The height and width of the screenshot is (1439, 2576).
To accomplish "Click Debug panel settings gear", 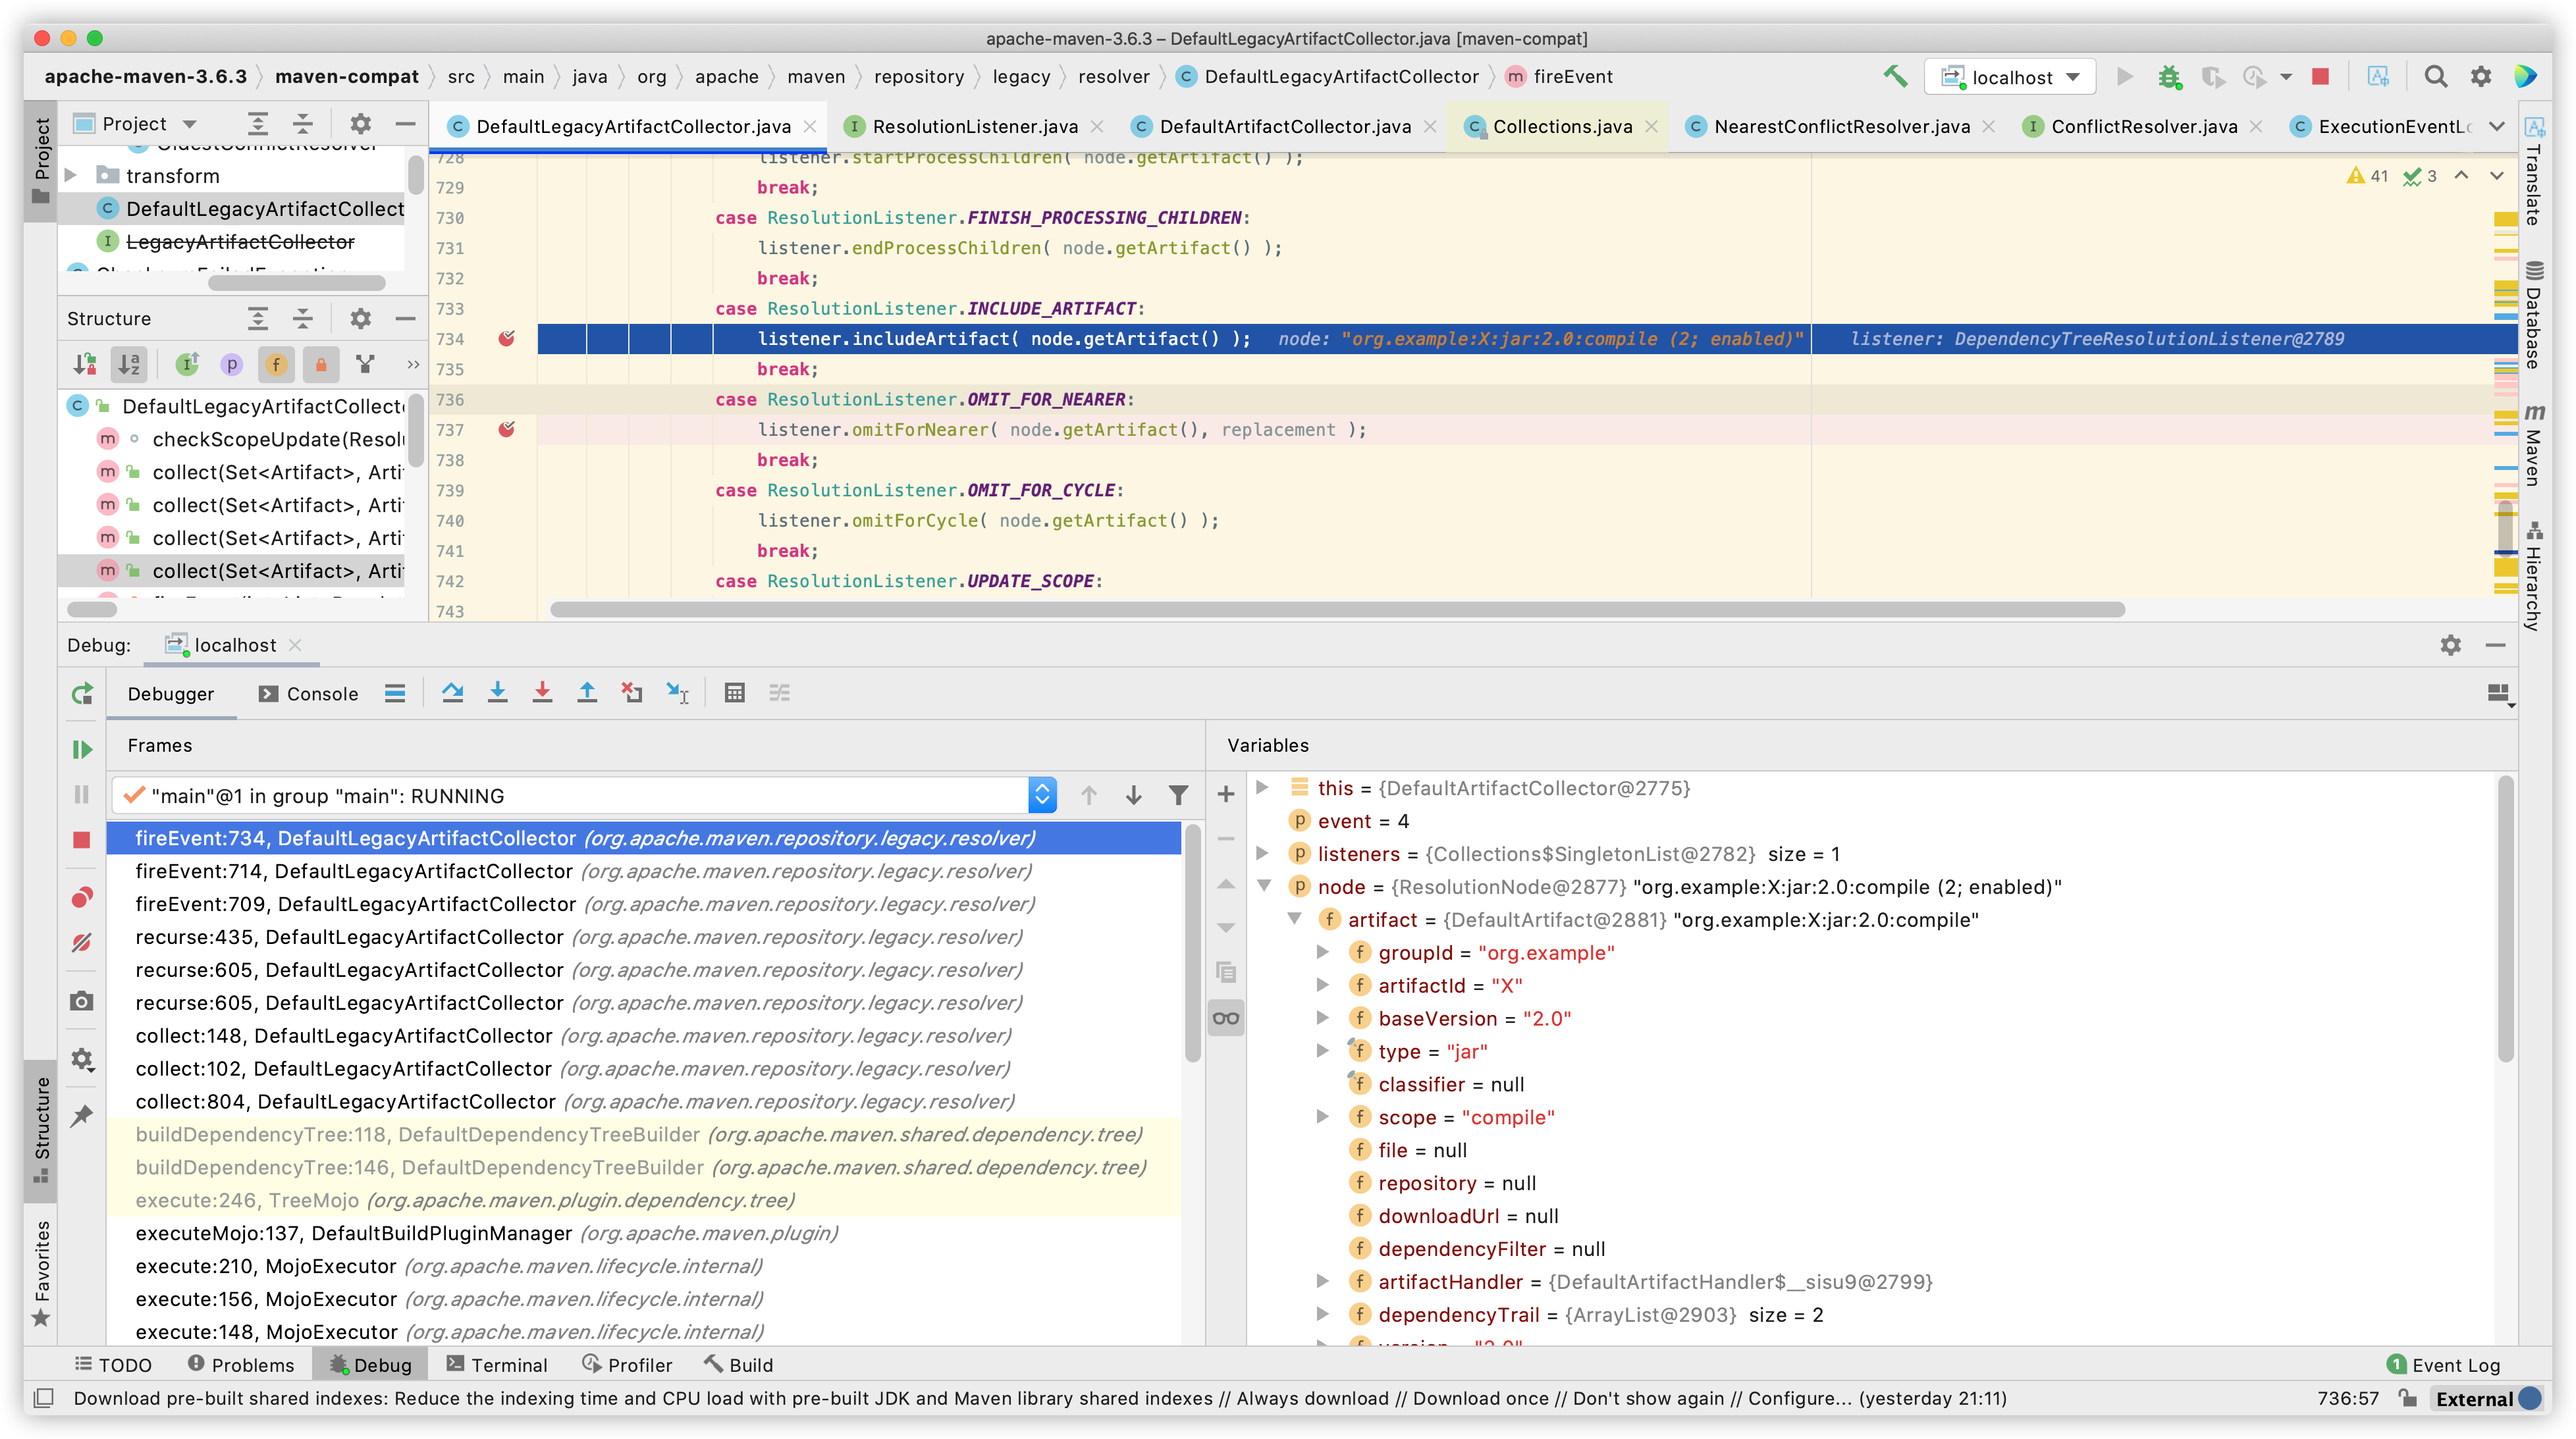I will [2450, 645].
